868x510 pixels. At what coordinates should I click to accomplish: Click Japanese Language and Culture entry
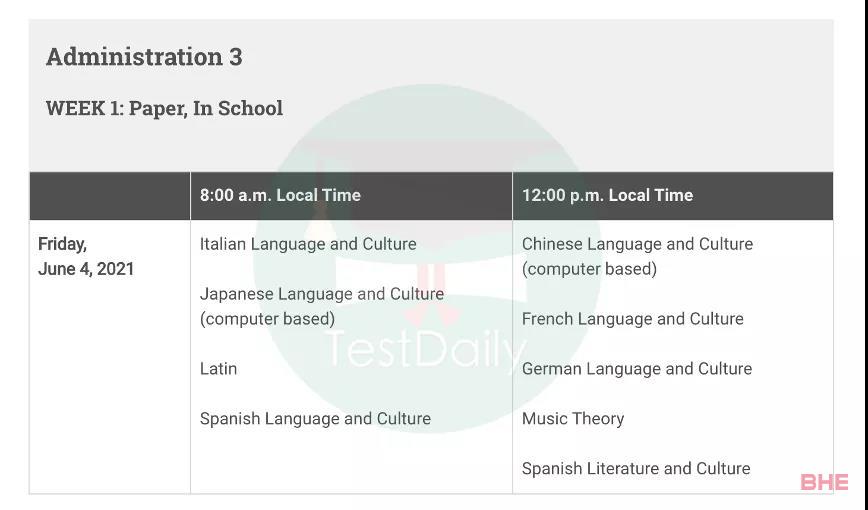pos(322,306)
